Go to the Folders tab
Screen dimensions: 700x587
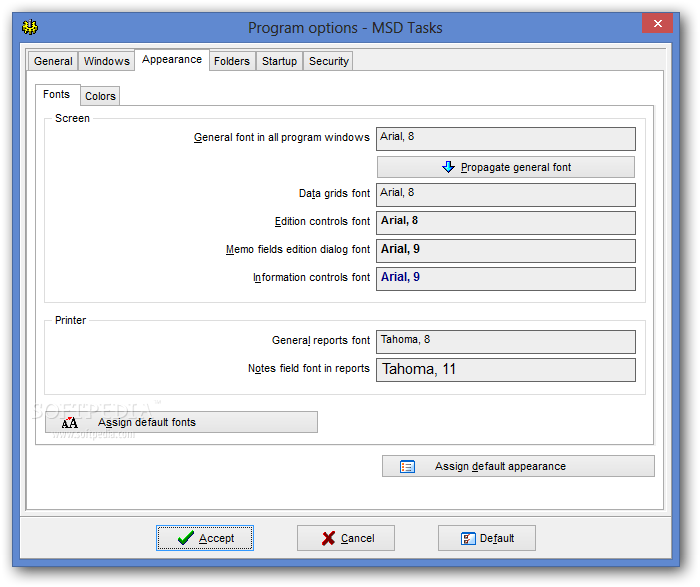232,61
